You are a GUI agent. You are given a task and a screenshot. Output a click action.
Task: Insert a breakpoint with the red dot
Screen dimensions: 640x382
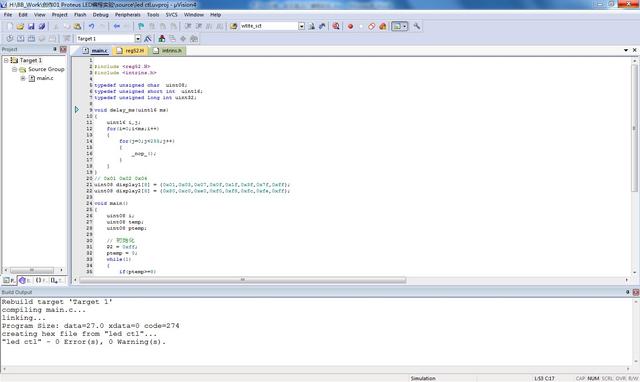(x=350, y=26)
